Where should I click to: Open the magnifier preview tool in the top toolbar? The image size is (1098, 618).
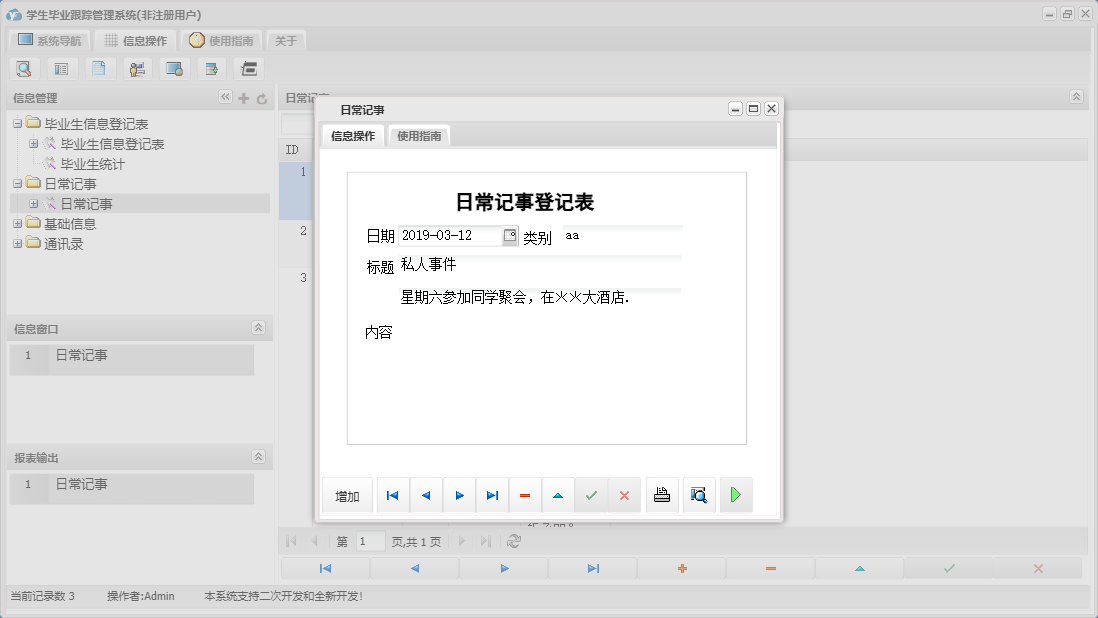click(24, 68)
